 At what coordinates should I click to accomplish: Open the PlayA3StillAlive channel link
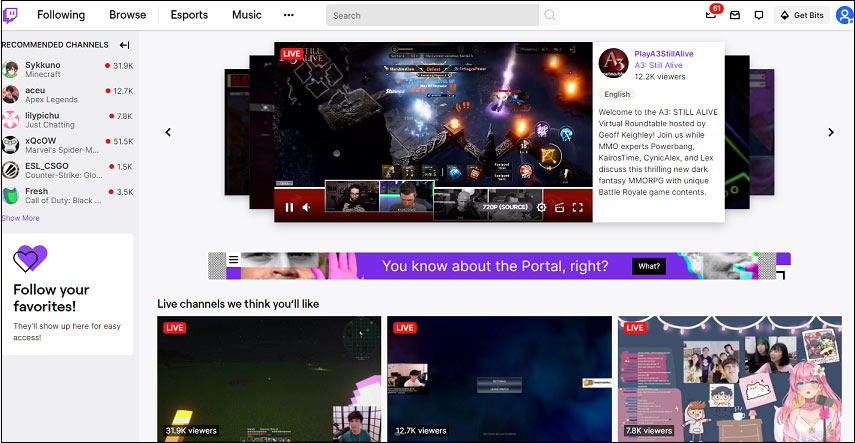pos(664,54)
